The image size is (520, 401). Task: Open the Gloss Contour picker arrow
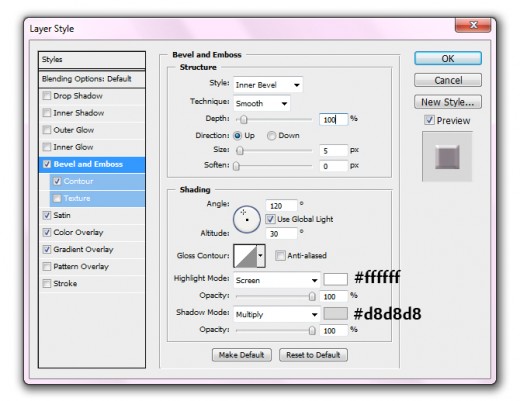[x=261, y=256]
